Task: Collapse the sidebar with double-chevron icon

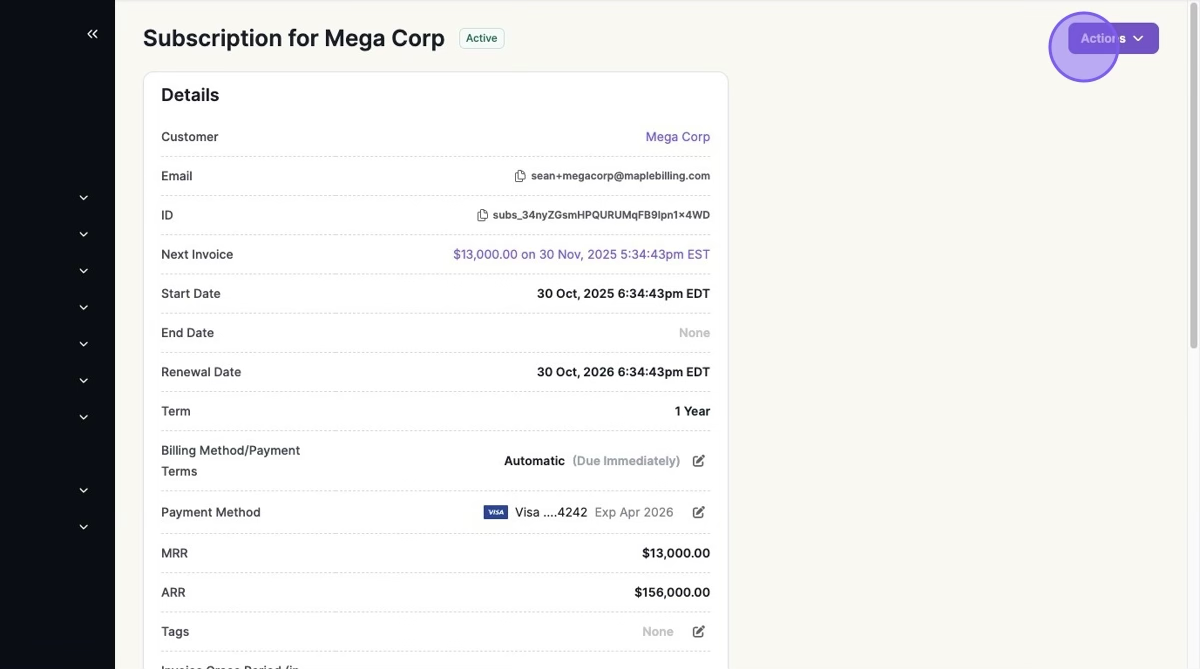Action: (x=92, y=34)
